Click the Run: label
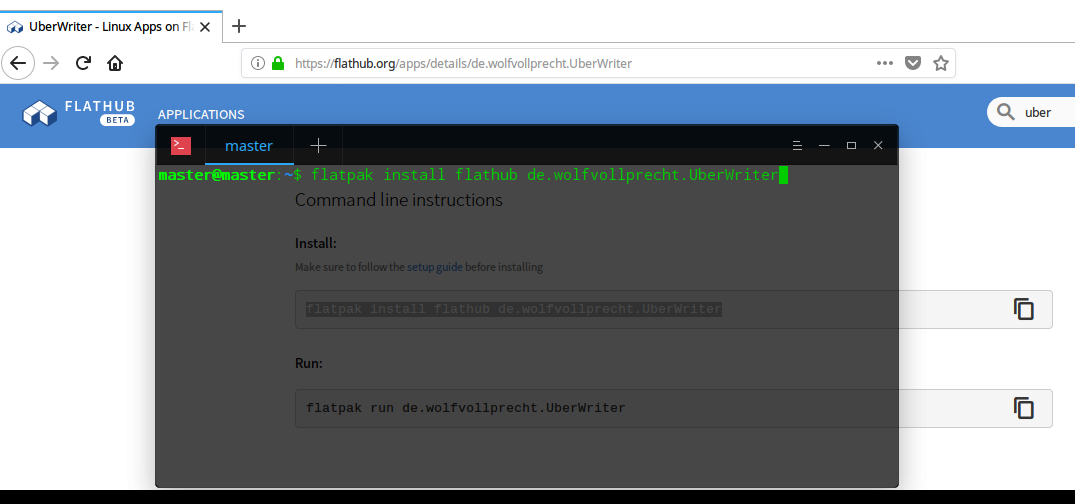The width and height of the screenshot is (1075, 504). click(x=309, y=363)
